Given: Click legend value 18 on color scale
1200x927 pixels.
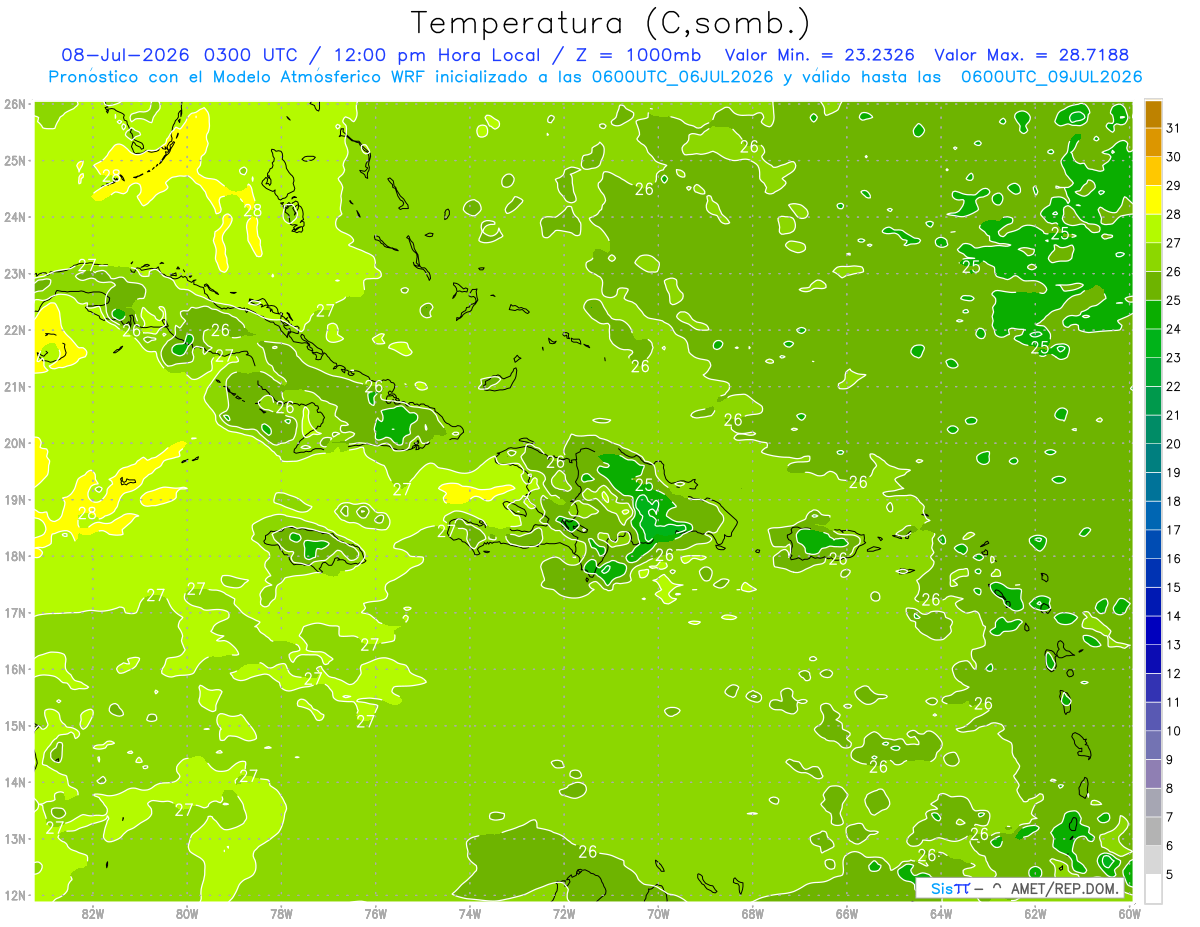Looking at the screenshot, I should coord(1174,501).
